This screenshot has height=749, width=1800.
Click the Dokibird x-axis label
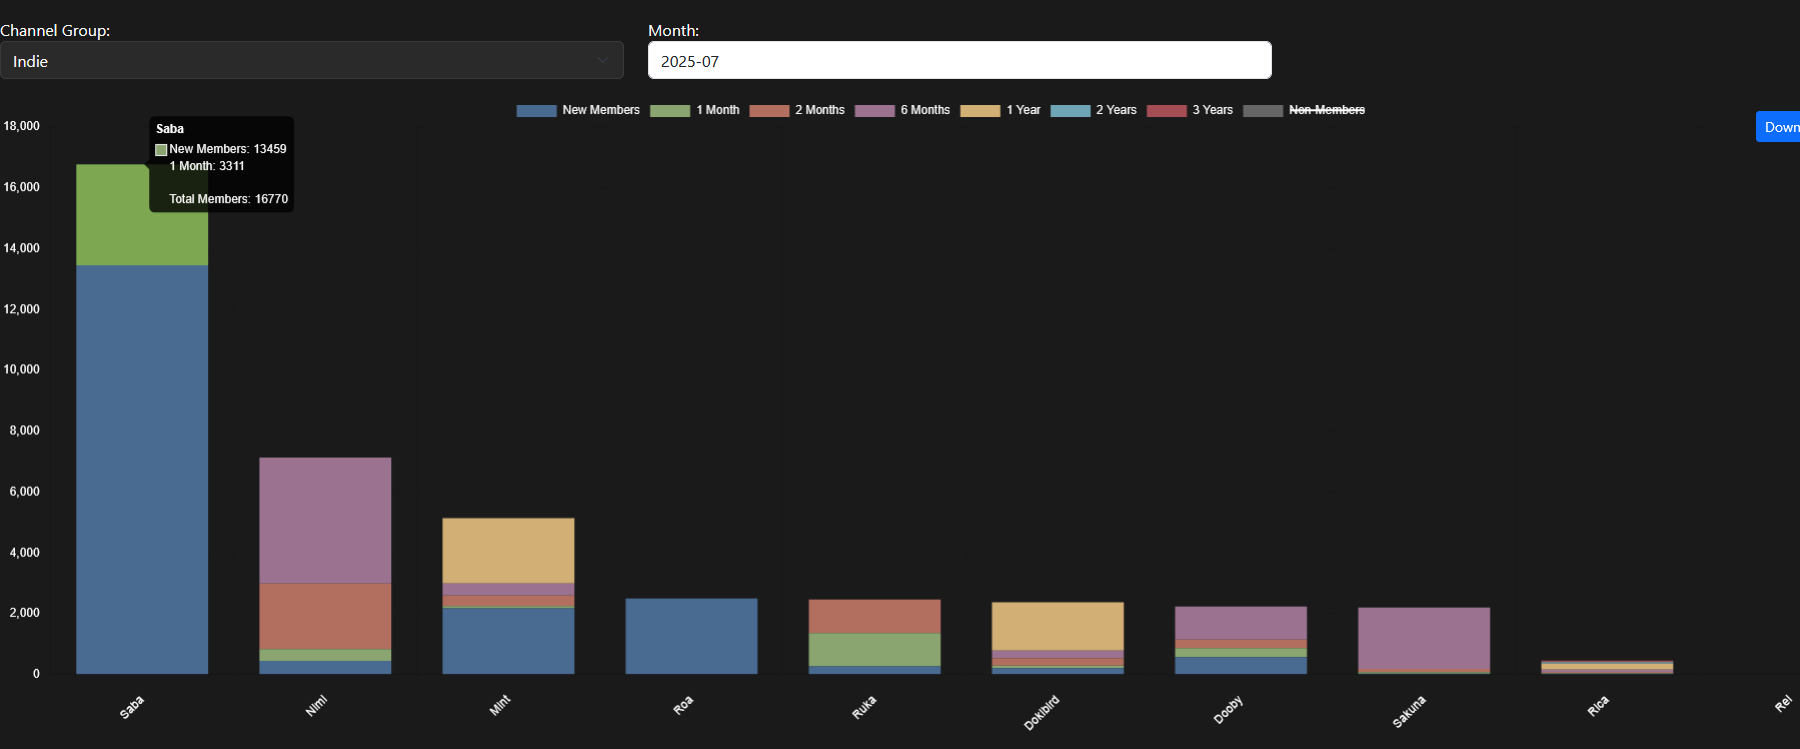[1041, 712]
